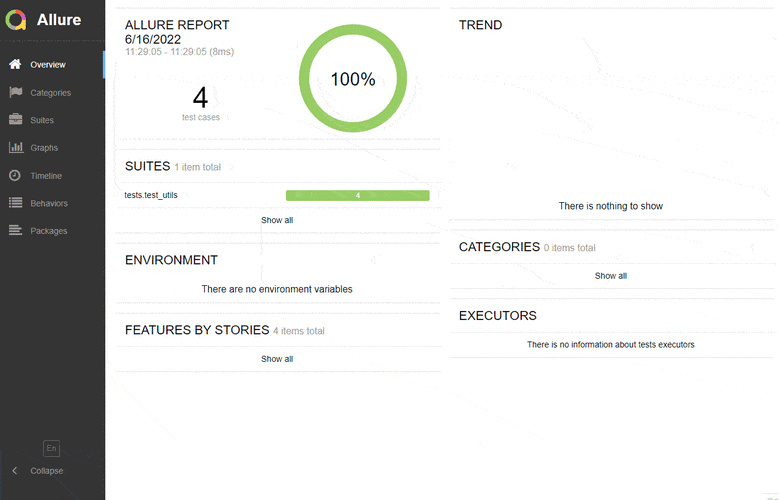Screen dimensions: 779x500
Task: Click the Allure logo icon
Action: 15,20
